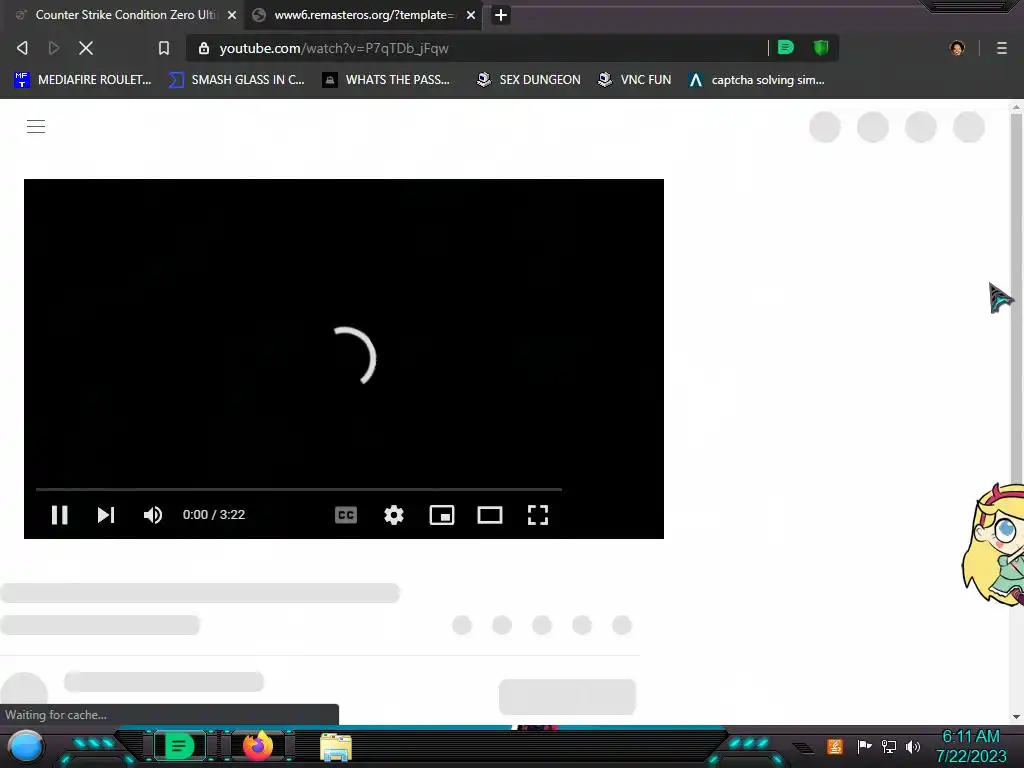Click the Star Butterfly desktop mascot

[993, 544]
